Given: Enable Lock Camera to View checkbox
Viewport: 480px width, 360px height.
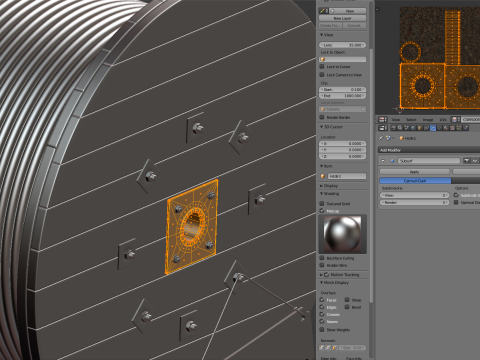Looking at the screenshot, I should (x=322, y=75).
